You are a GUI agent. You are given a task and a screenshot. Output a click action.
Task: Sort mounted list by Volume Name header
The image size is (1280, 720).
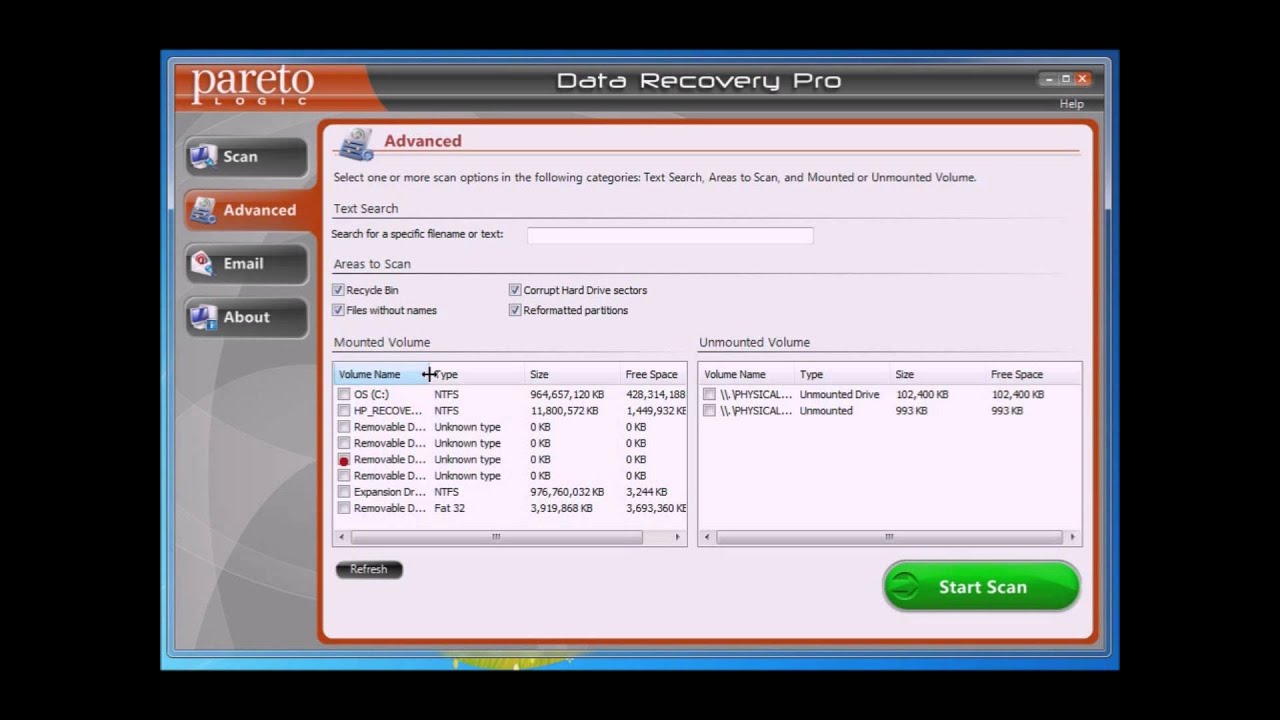tap(381, 374)
